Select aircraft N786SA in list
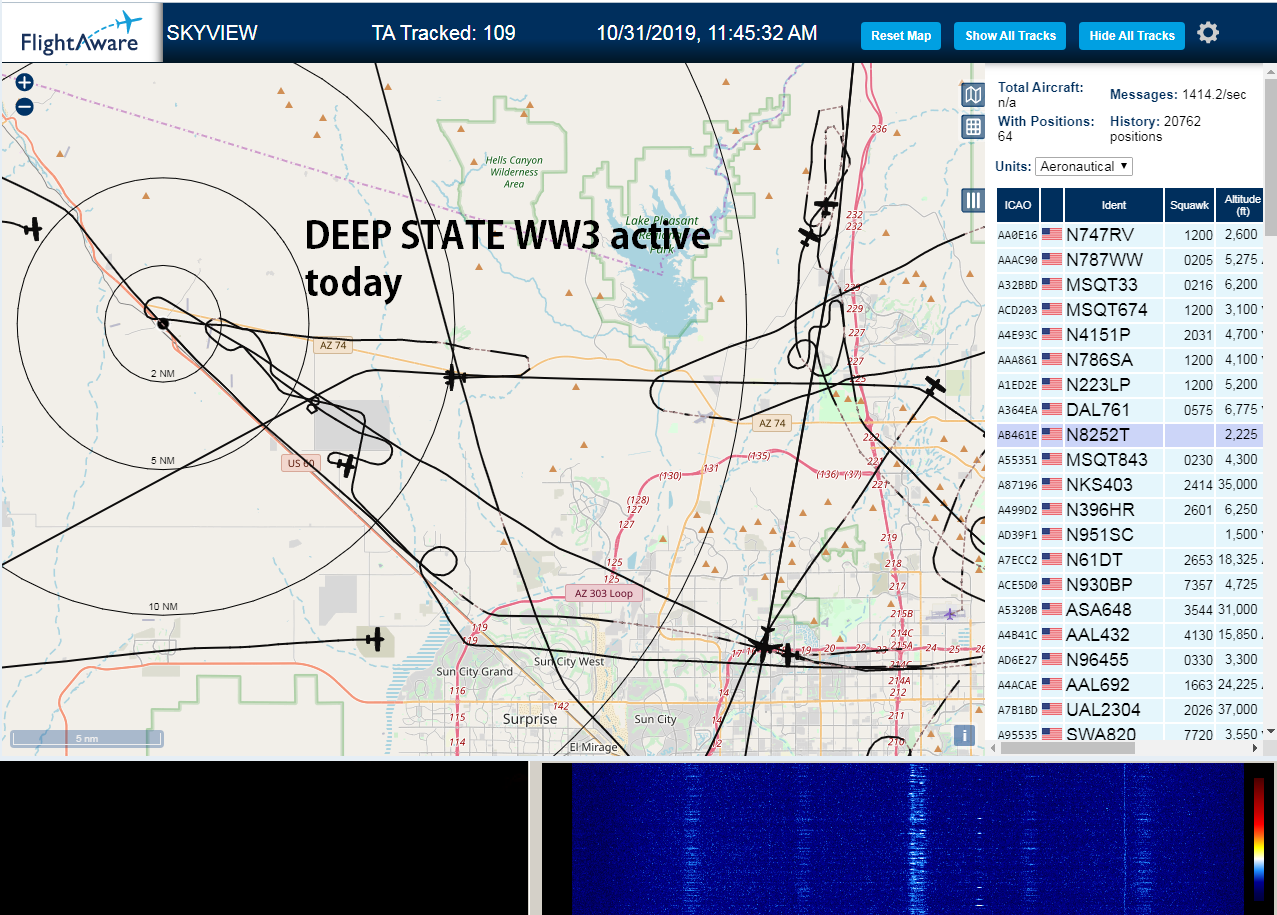The height and width of the screenshot is (915, 1277). click(1130, 359)
